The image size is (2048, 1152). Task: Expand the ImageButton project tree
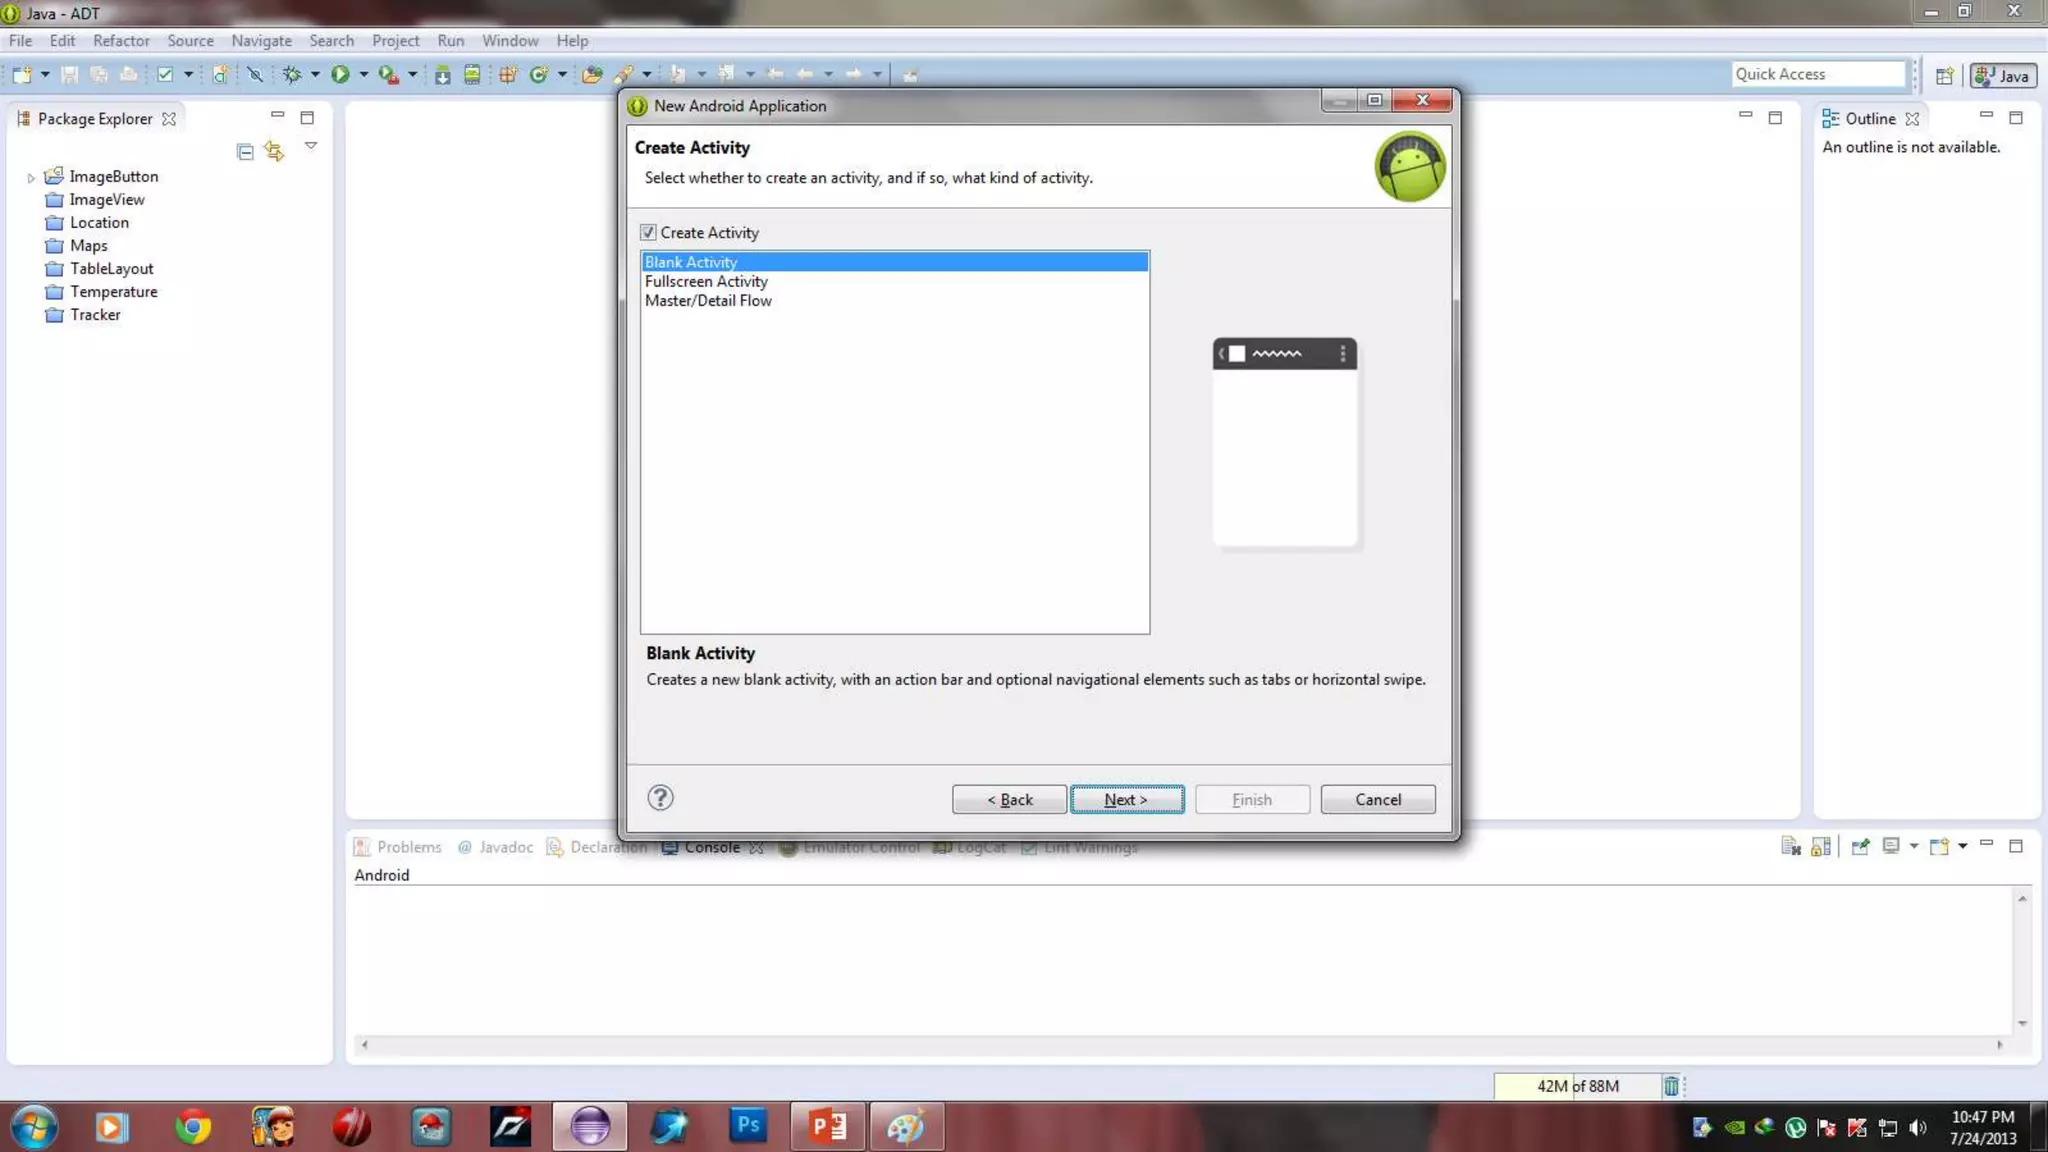pos(31,178)
